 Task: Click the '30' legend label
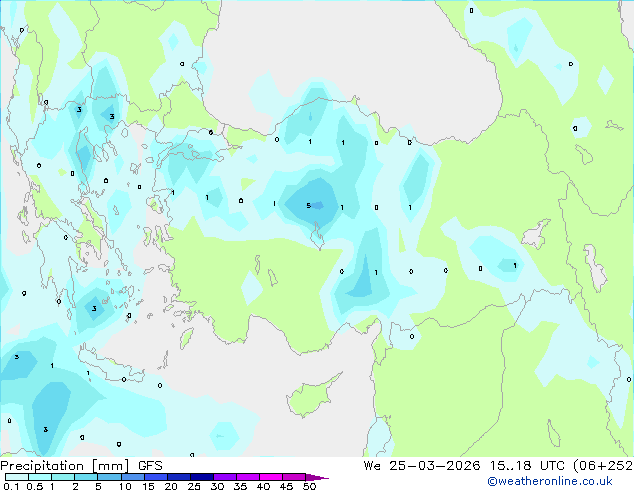(x=217, y=486)
